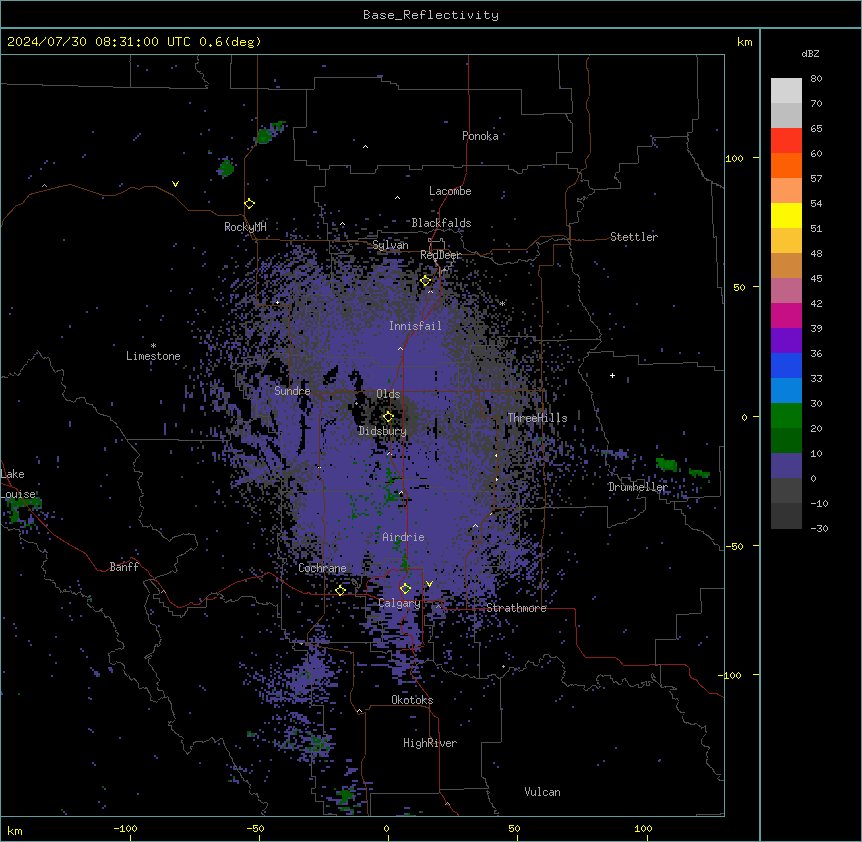Click the Lacombe city label

(x=450, y=191)
